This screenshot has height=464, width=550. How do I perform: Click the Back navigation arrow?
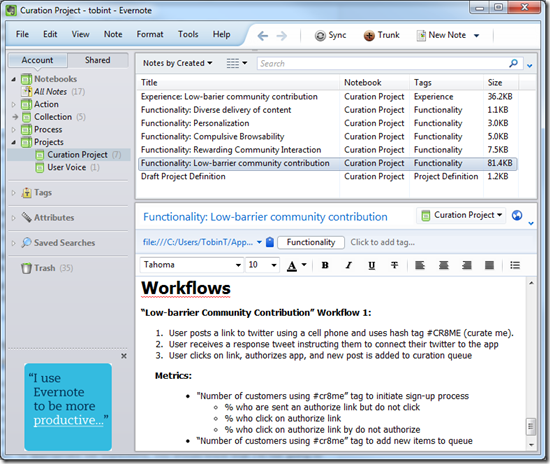click(263, 35)
